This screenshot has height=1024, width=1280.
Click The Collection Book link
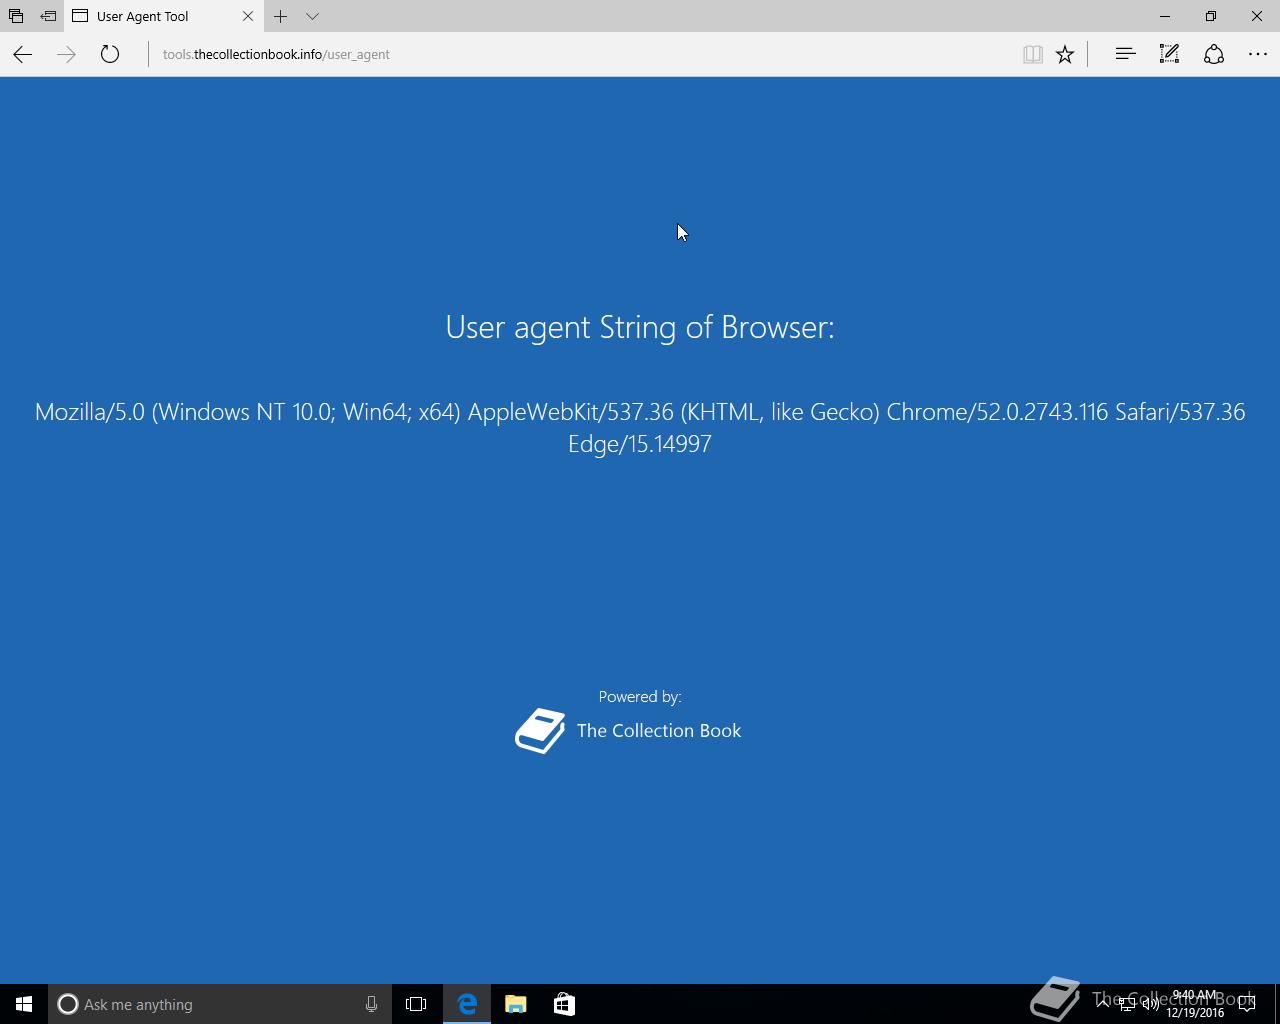click(x=659, y=731)
